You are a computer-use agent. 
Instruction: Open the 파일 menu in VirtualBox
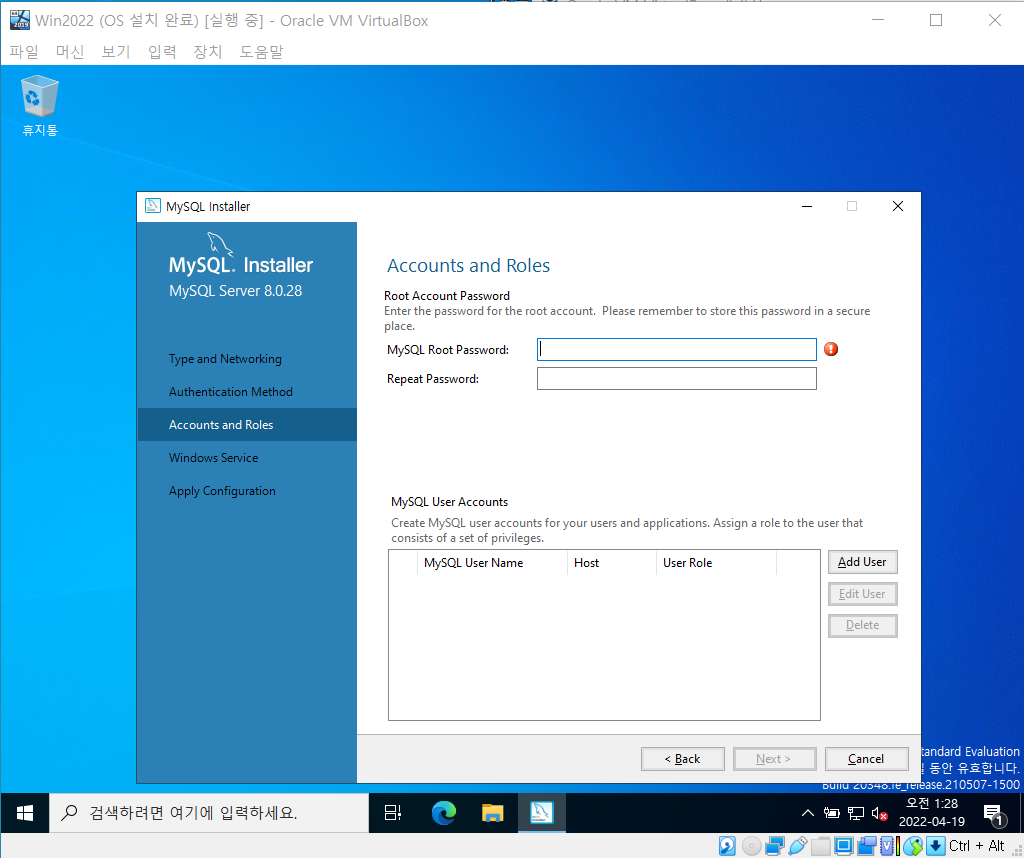24,52
